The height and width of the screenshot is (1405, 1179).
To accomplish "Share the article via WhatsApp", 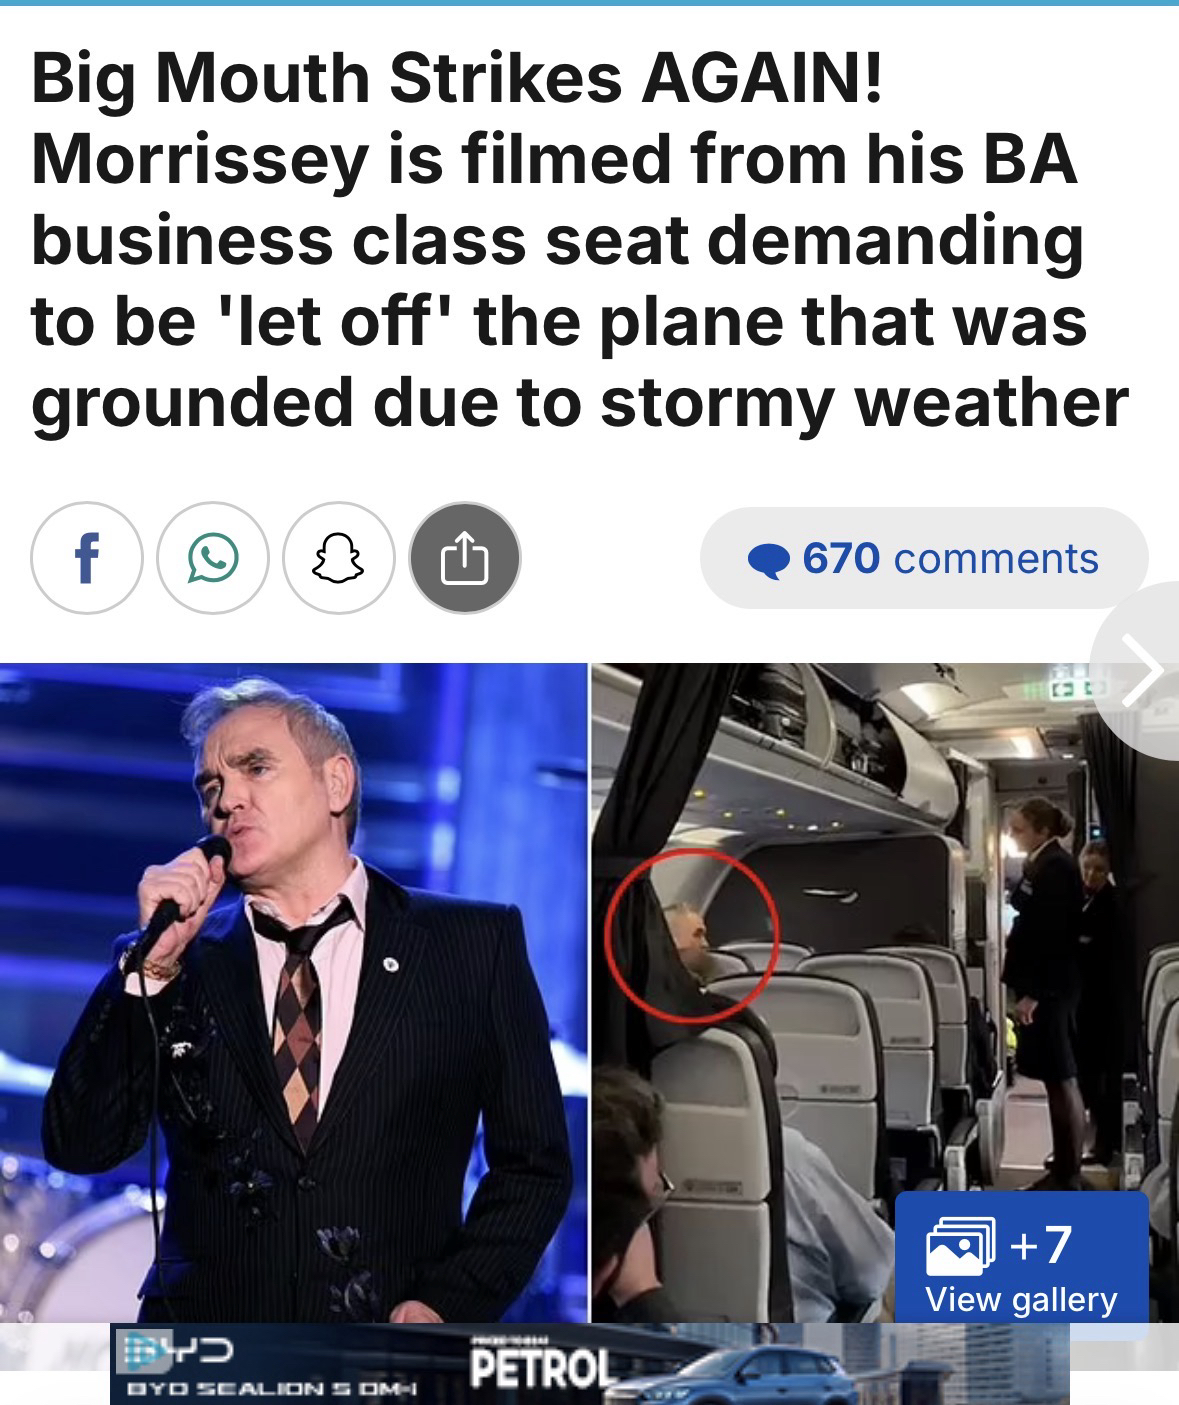I will pos(212,558).
